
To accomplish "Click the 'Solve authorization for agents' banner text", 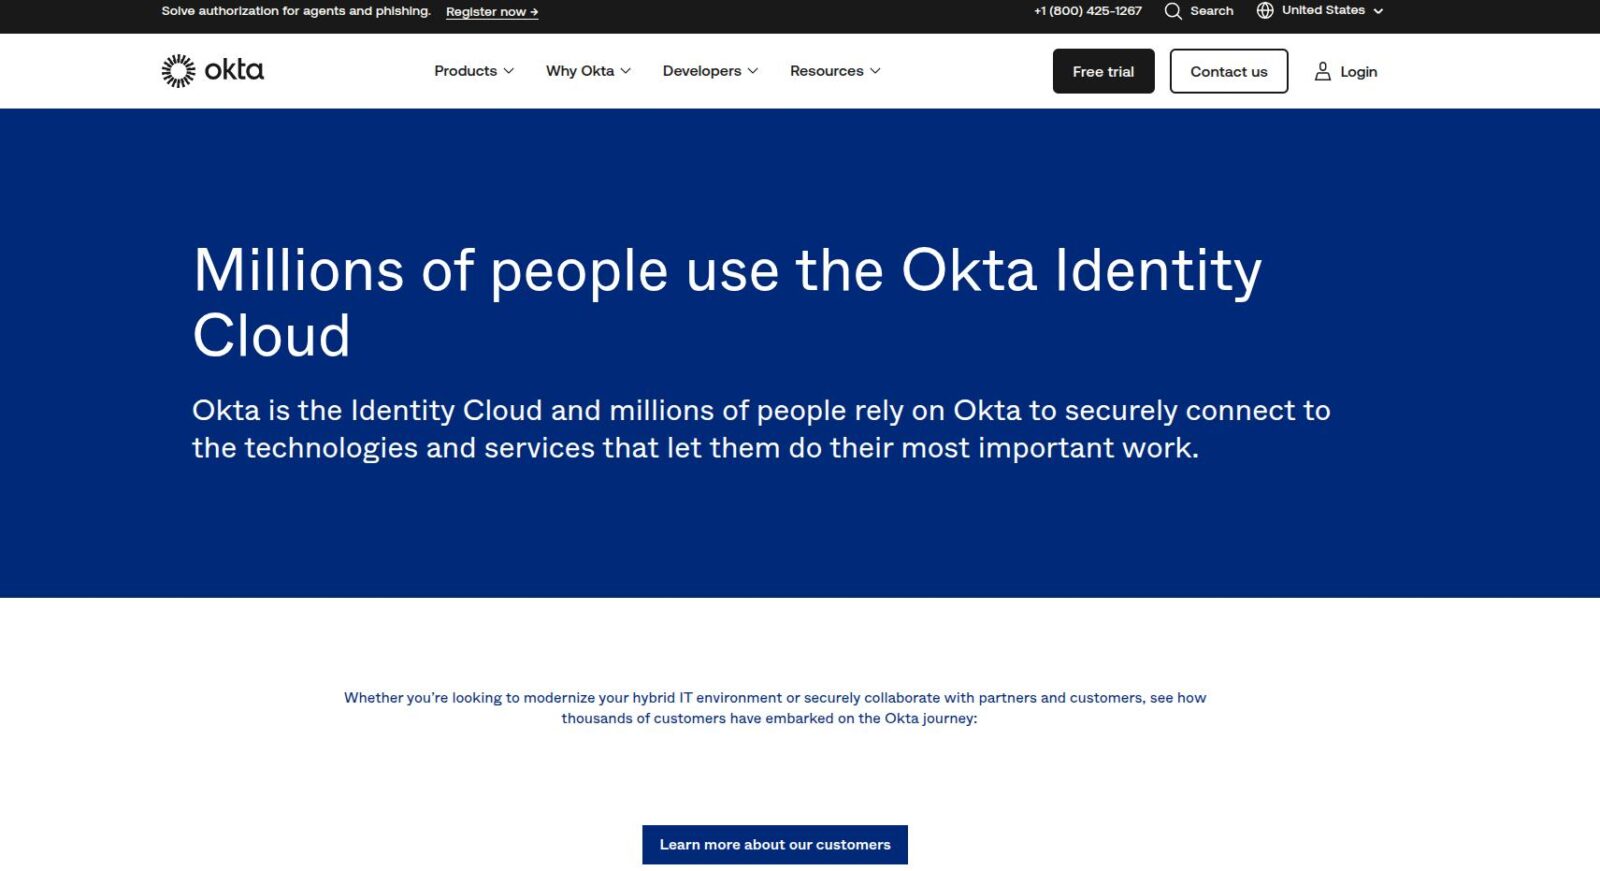I will click(x=296, y=11).
